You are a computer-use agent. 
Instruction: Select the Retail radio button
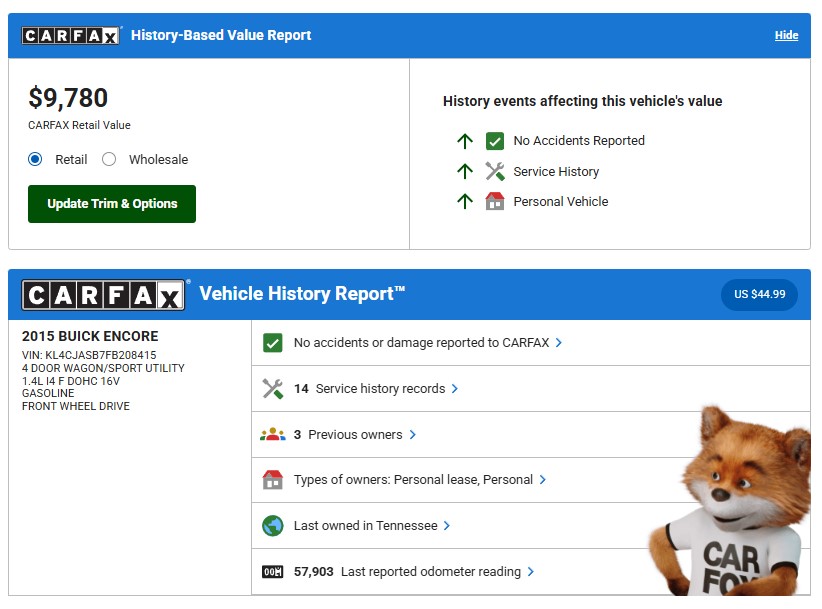35,159
